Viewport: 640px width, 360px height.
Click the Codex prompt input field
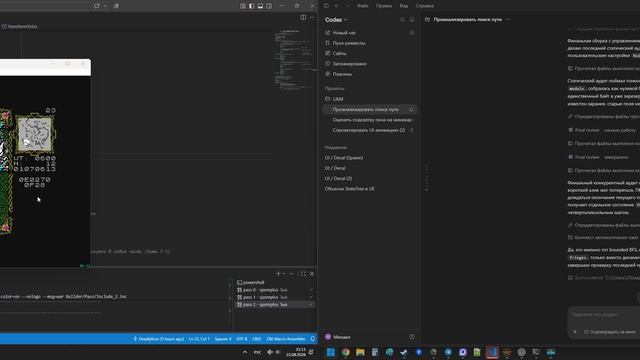[x=604, y=315]
